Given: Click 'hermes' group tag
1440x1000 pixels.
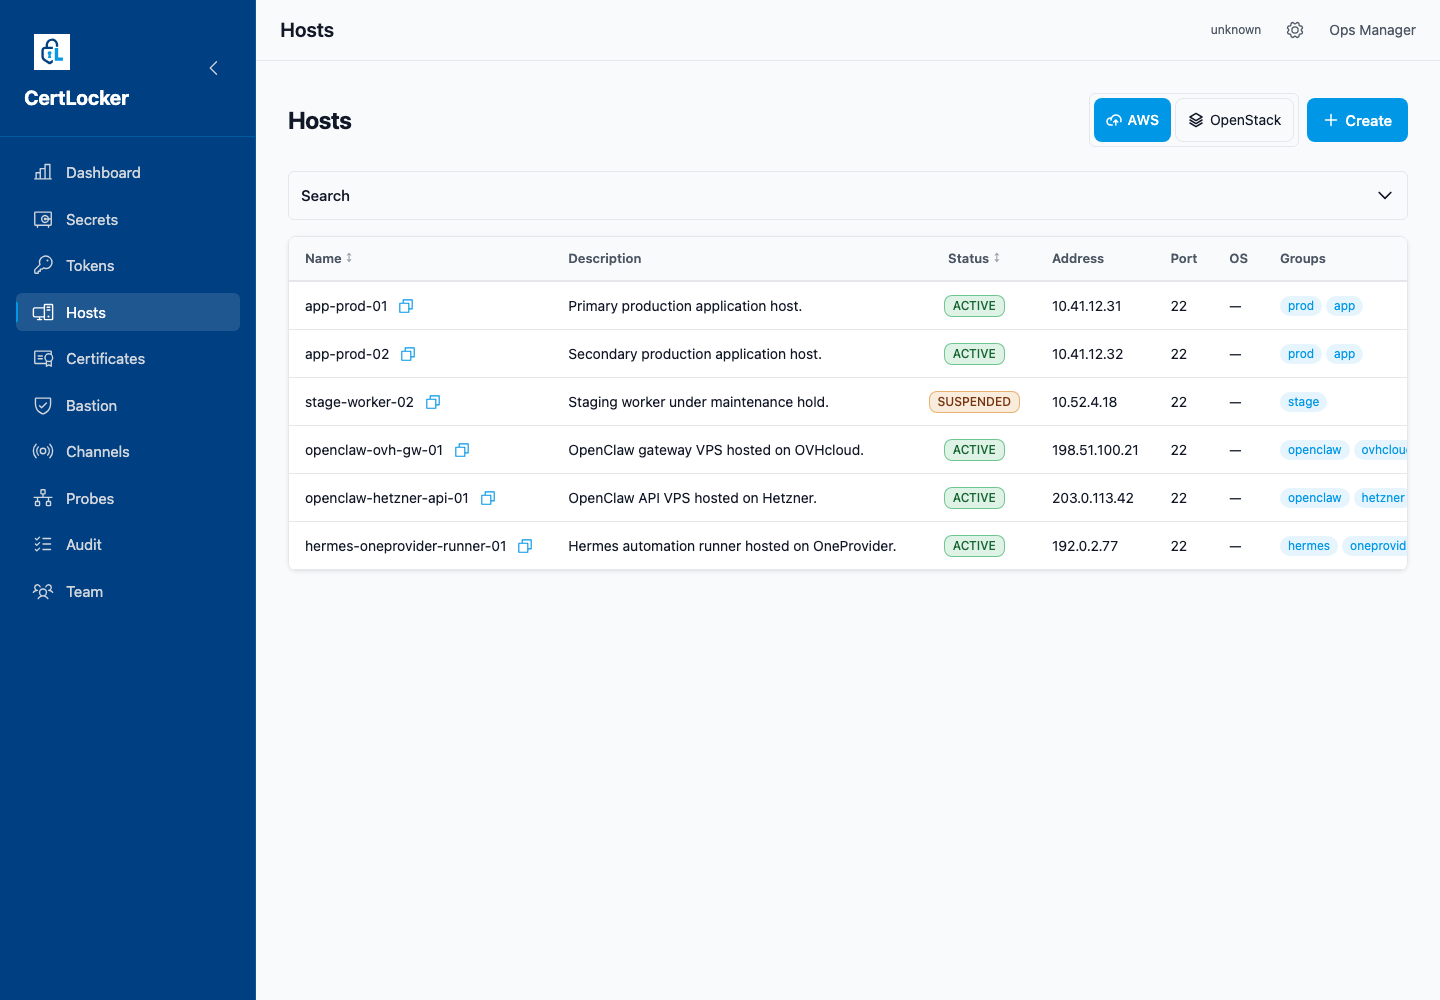Looking at the screenshot, I should (1309, 546).
